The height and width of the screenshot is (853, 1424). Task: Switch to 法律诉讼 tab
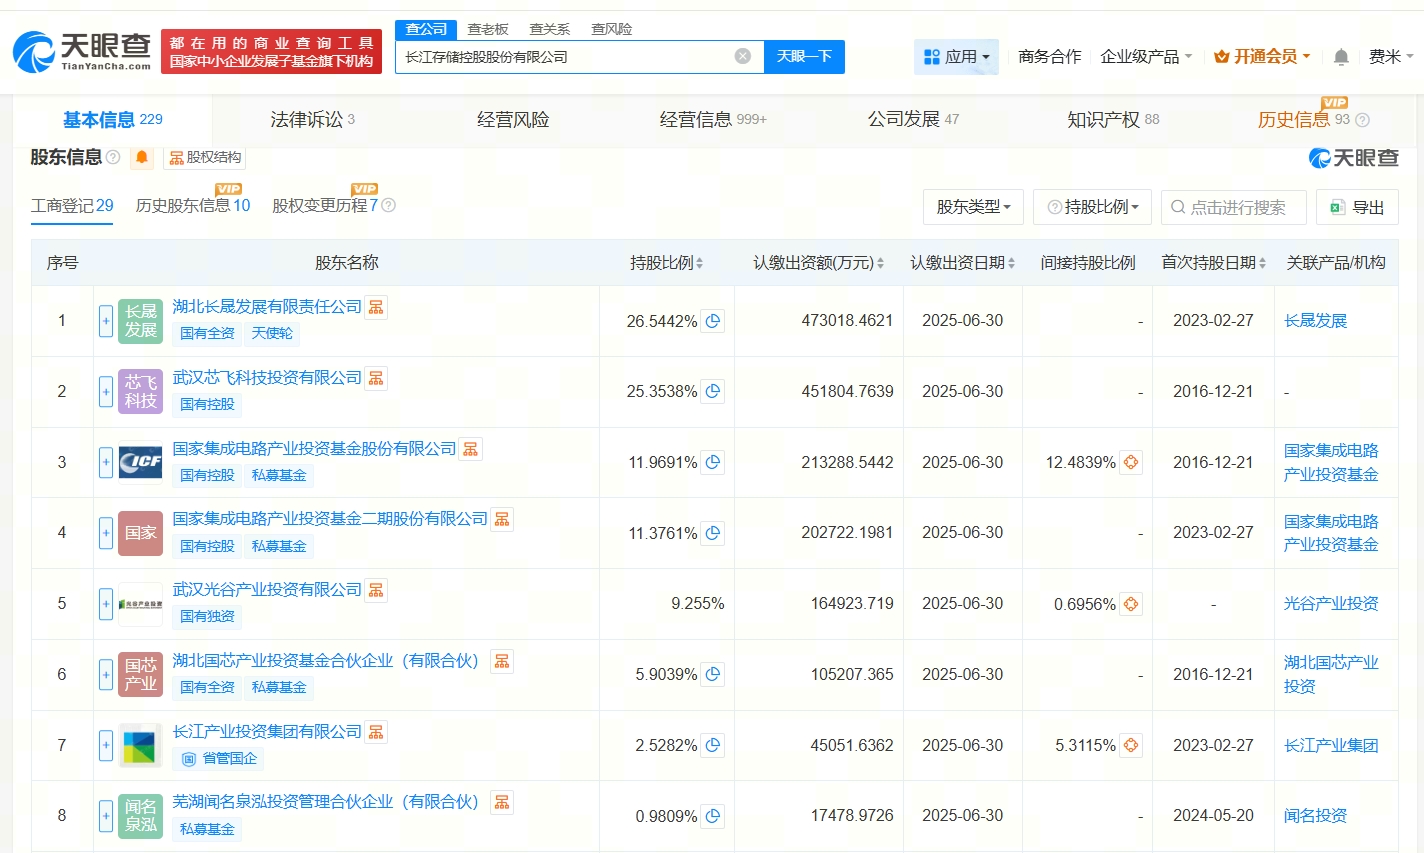(312, 120)
